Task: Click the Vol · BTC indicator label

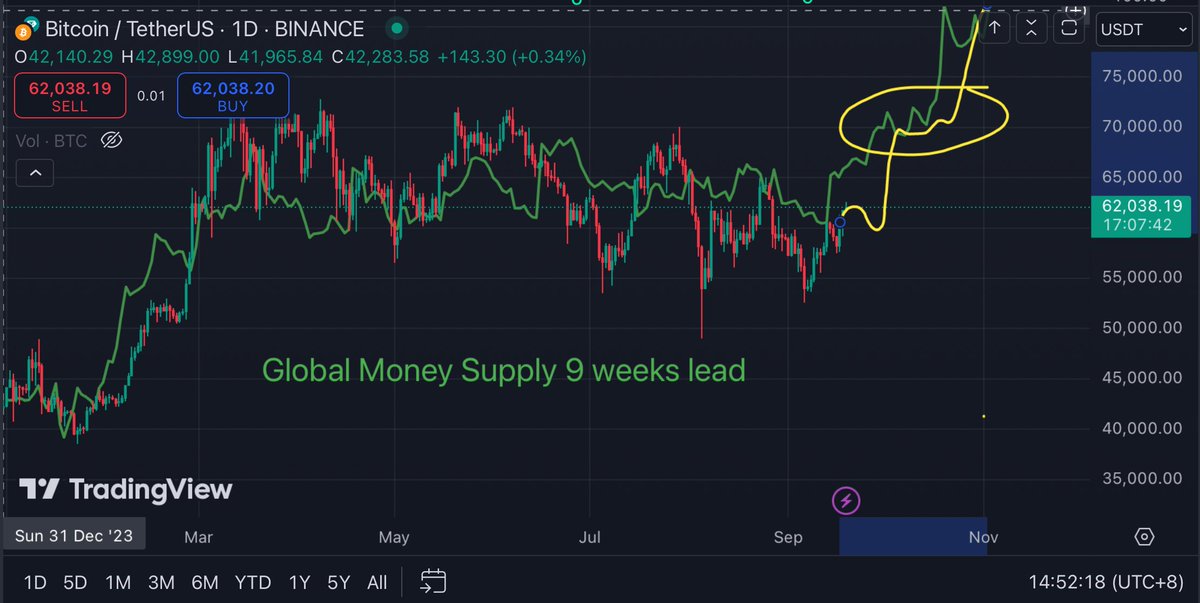Action: 53,140
